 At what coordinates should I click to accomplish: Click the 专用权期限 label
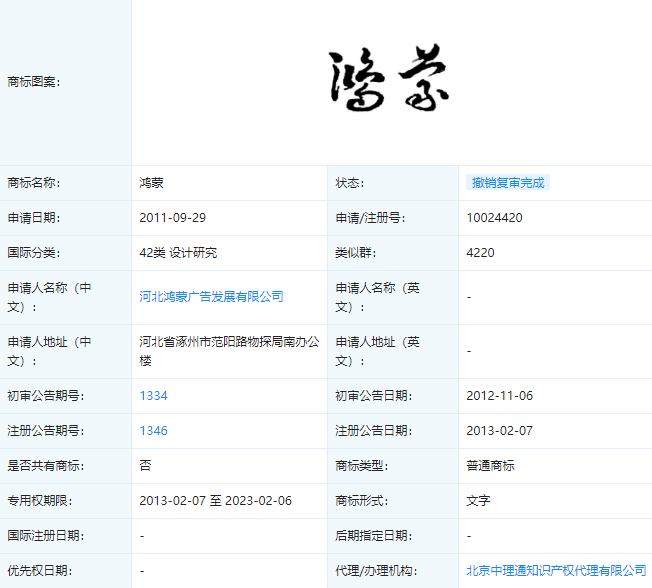[x=40, y=500]
